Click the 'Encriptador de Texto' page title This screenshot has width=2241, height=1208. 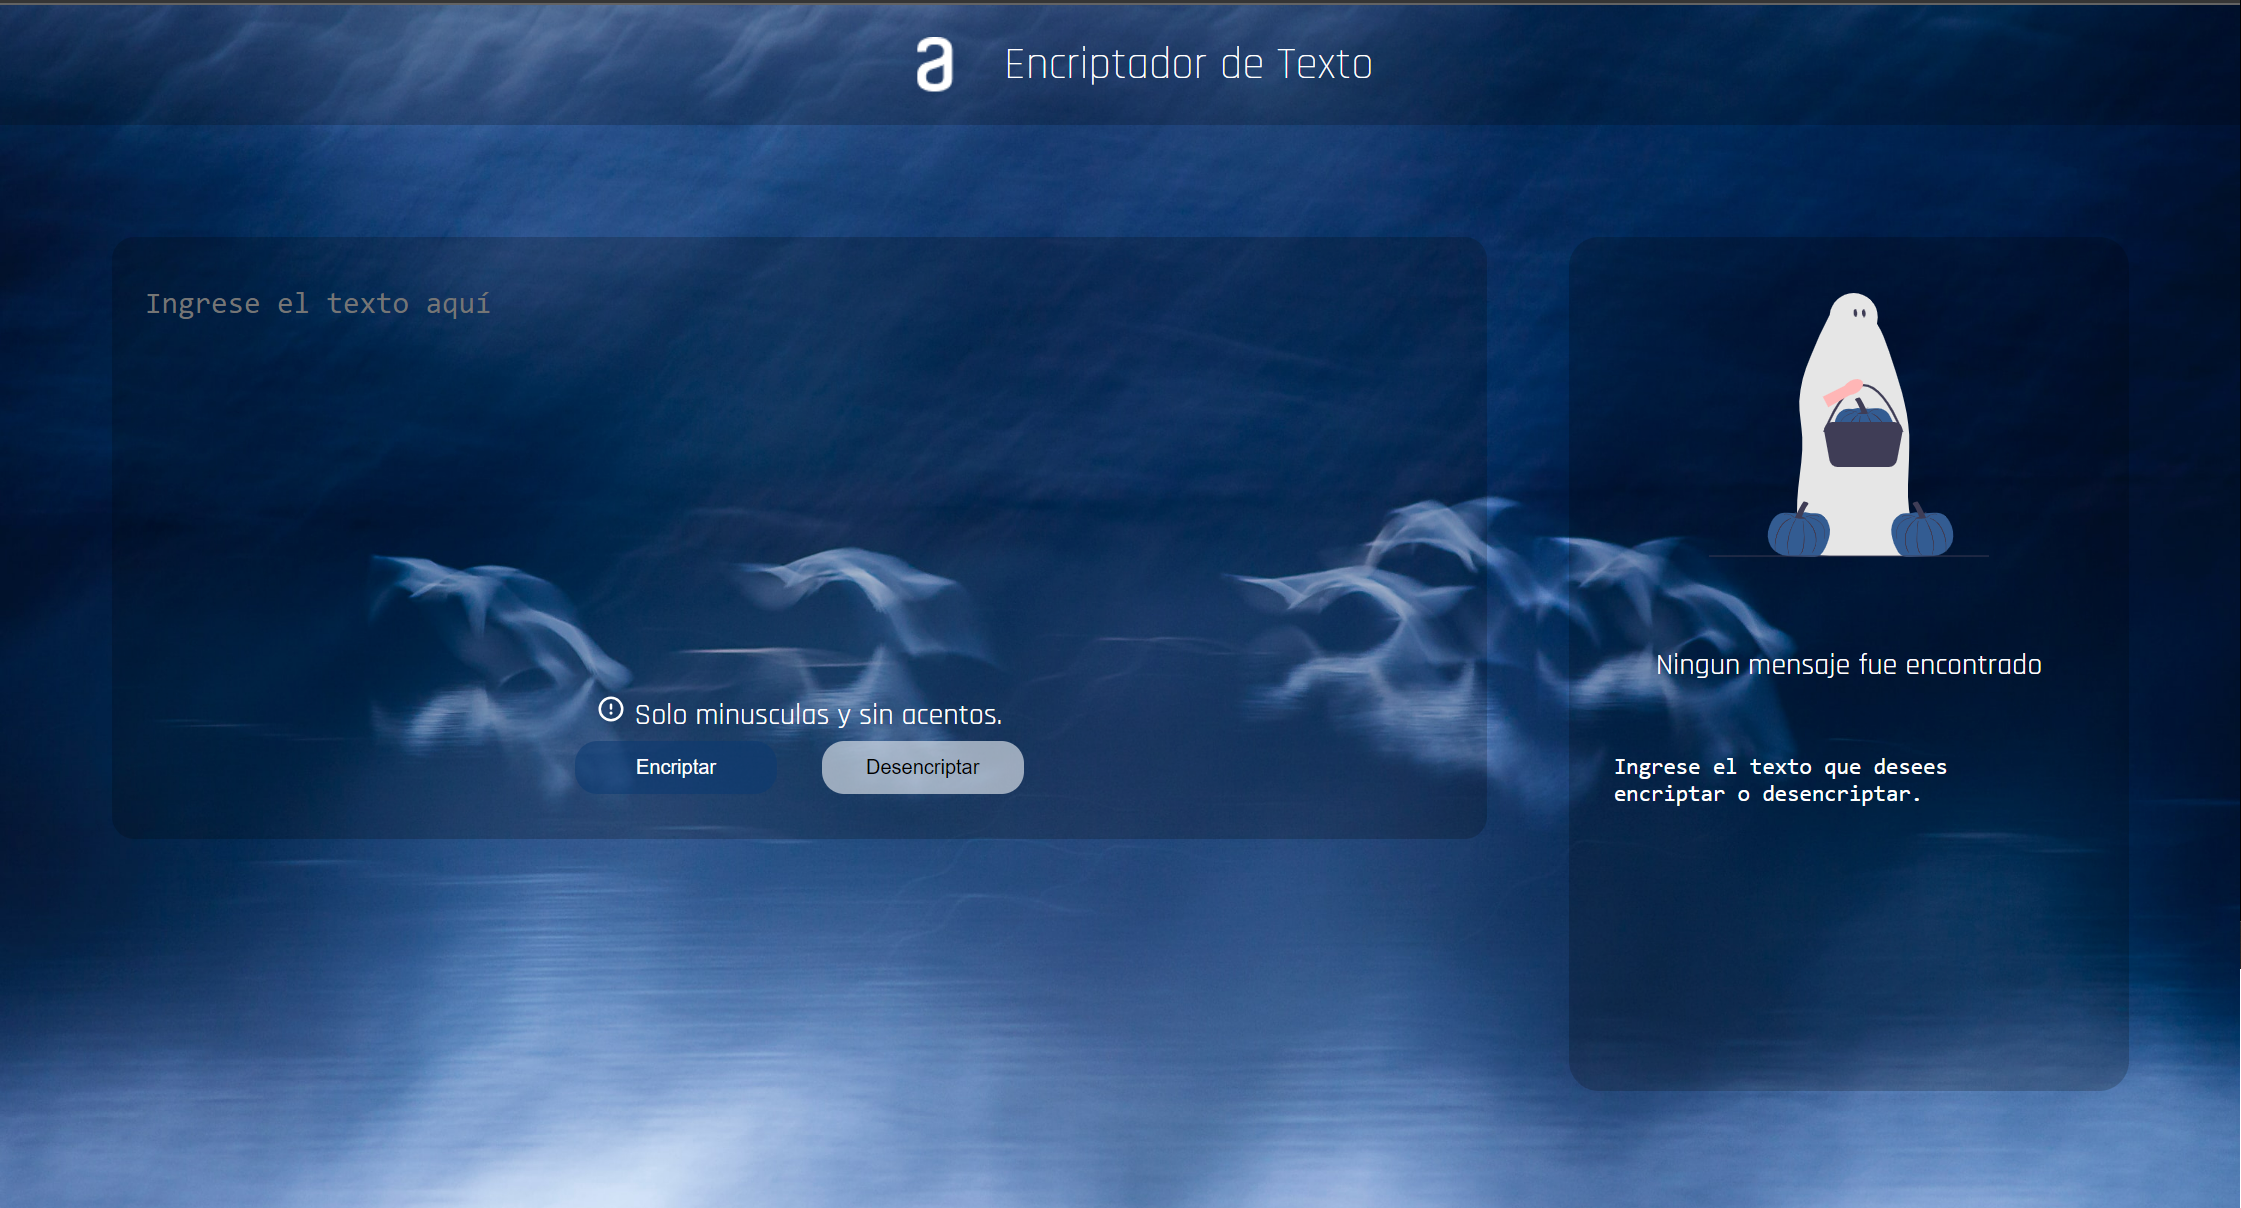point(1188,65)
